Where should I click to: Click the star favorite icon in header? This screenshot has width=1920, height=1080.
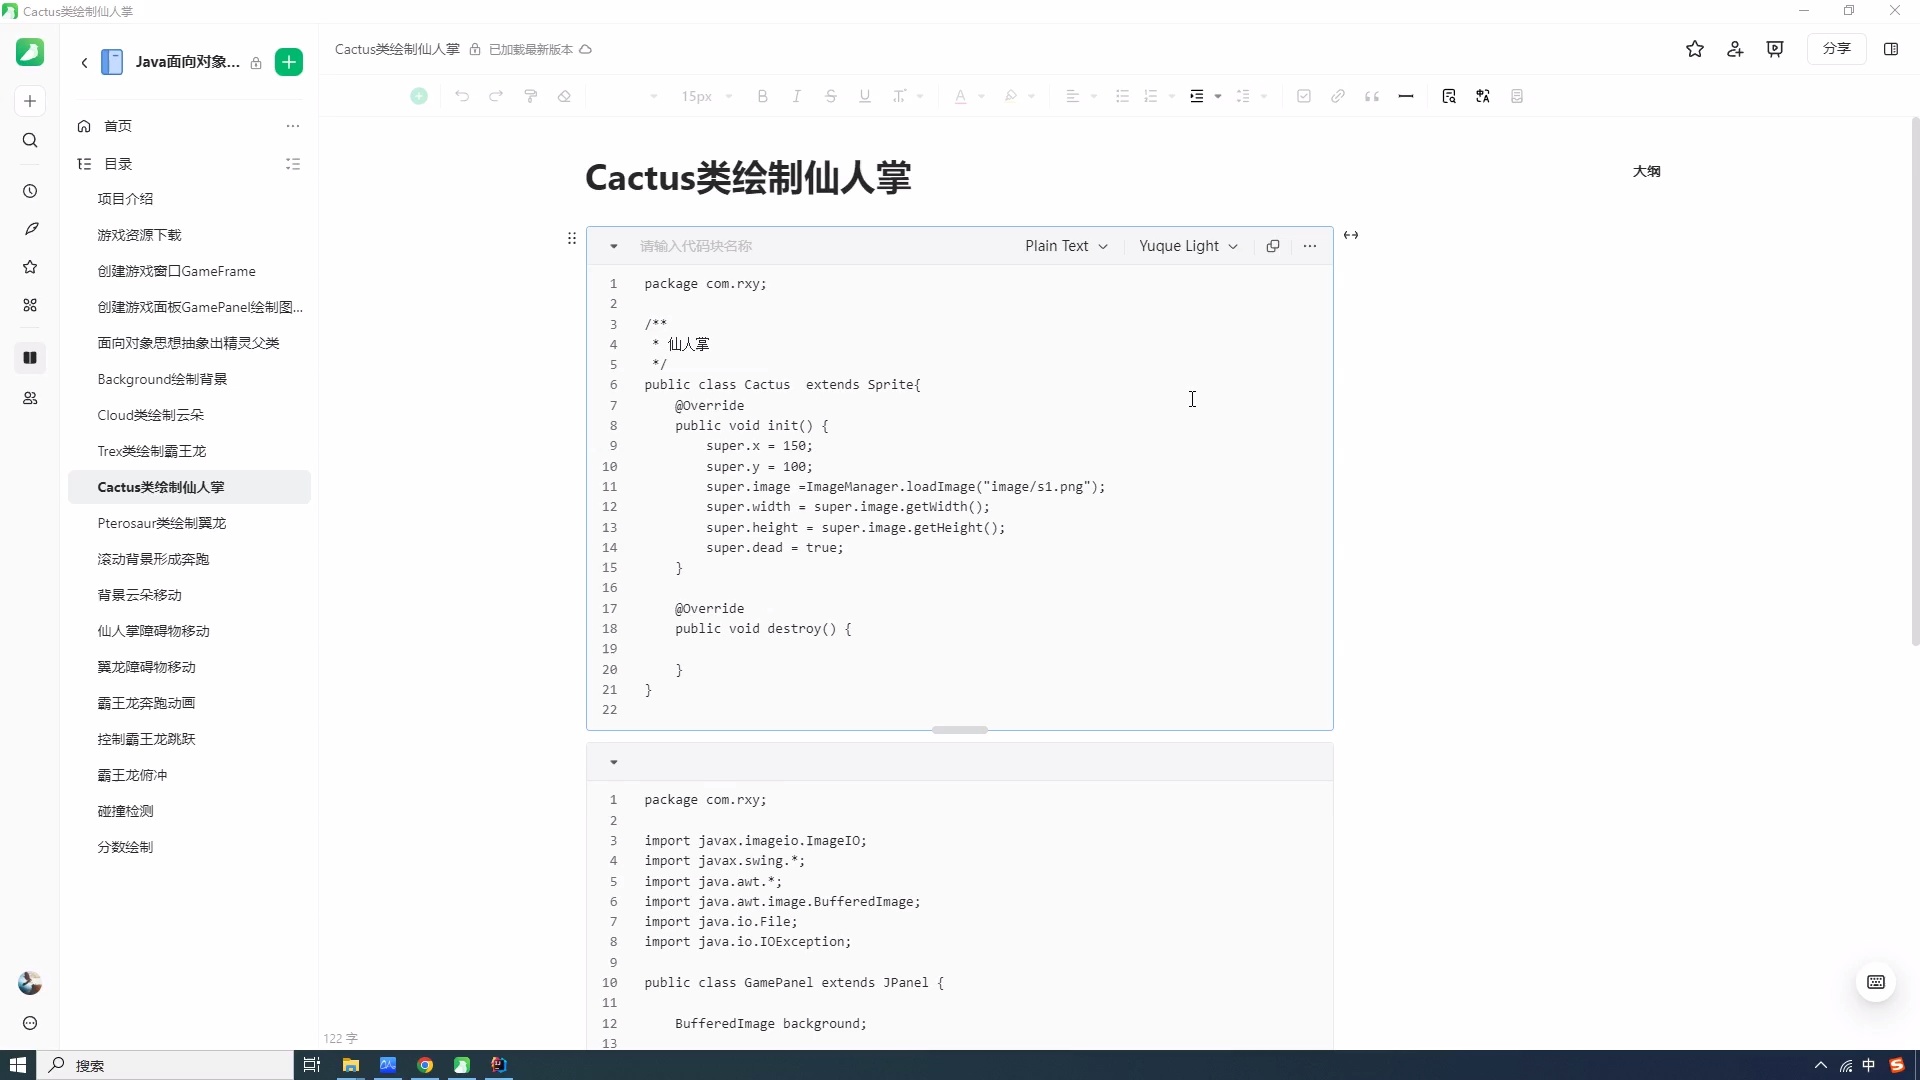pos(1694,49)
